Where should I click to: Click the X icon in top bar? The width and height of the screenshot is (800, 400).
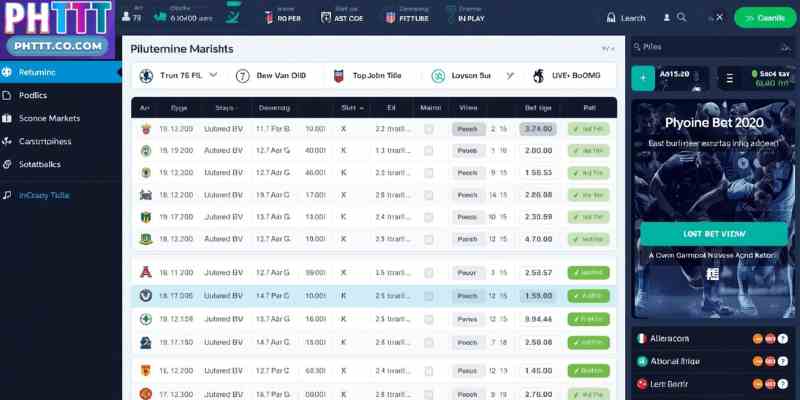719,17
